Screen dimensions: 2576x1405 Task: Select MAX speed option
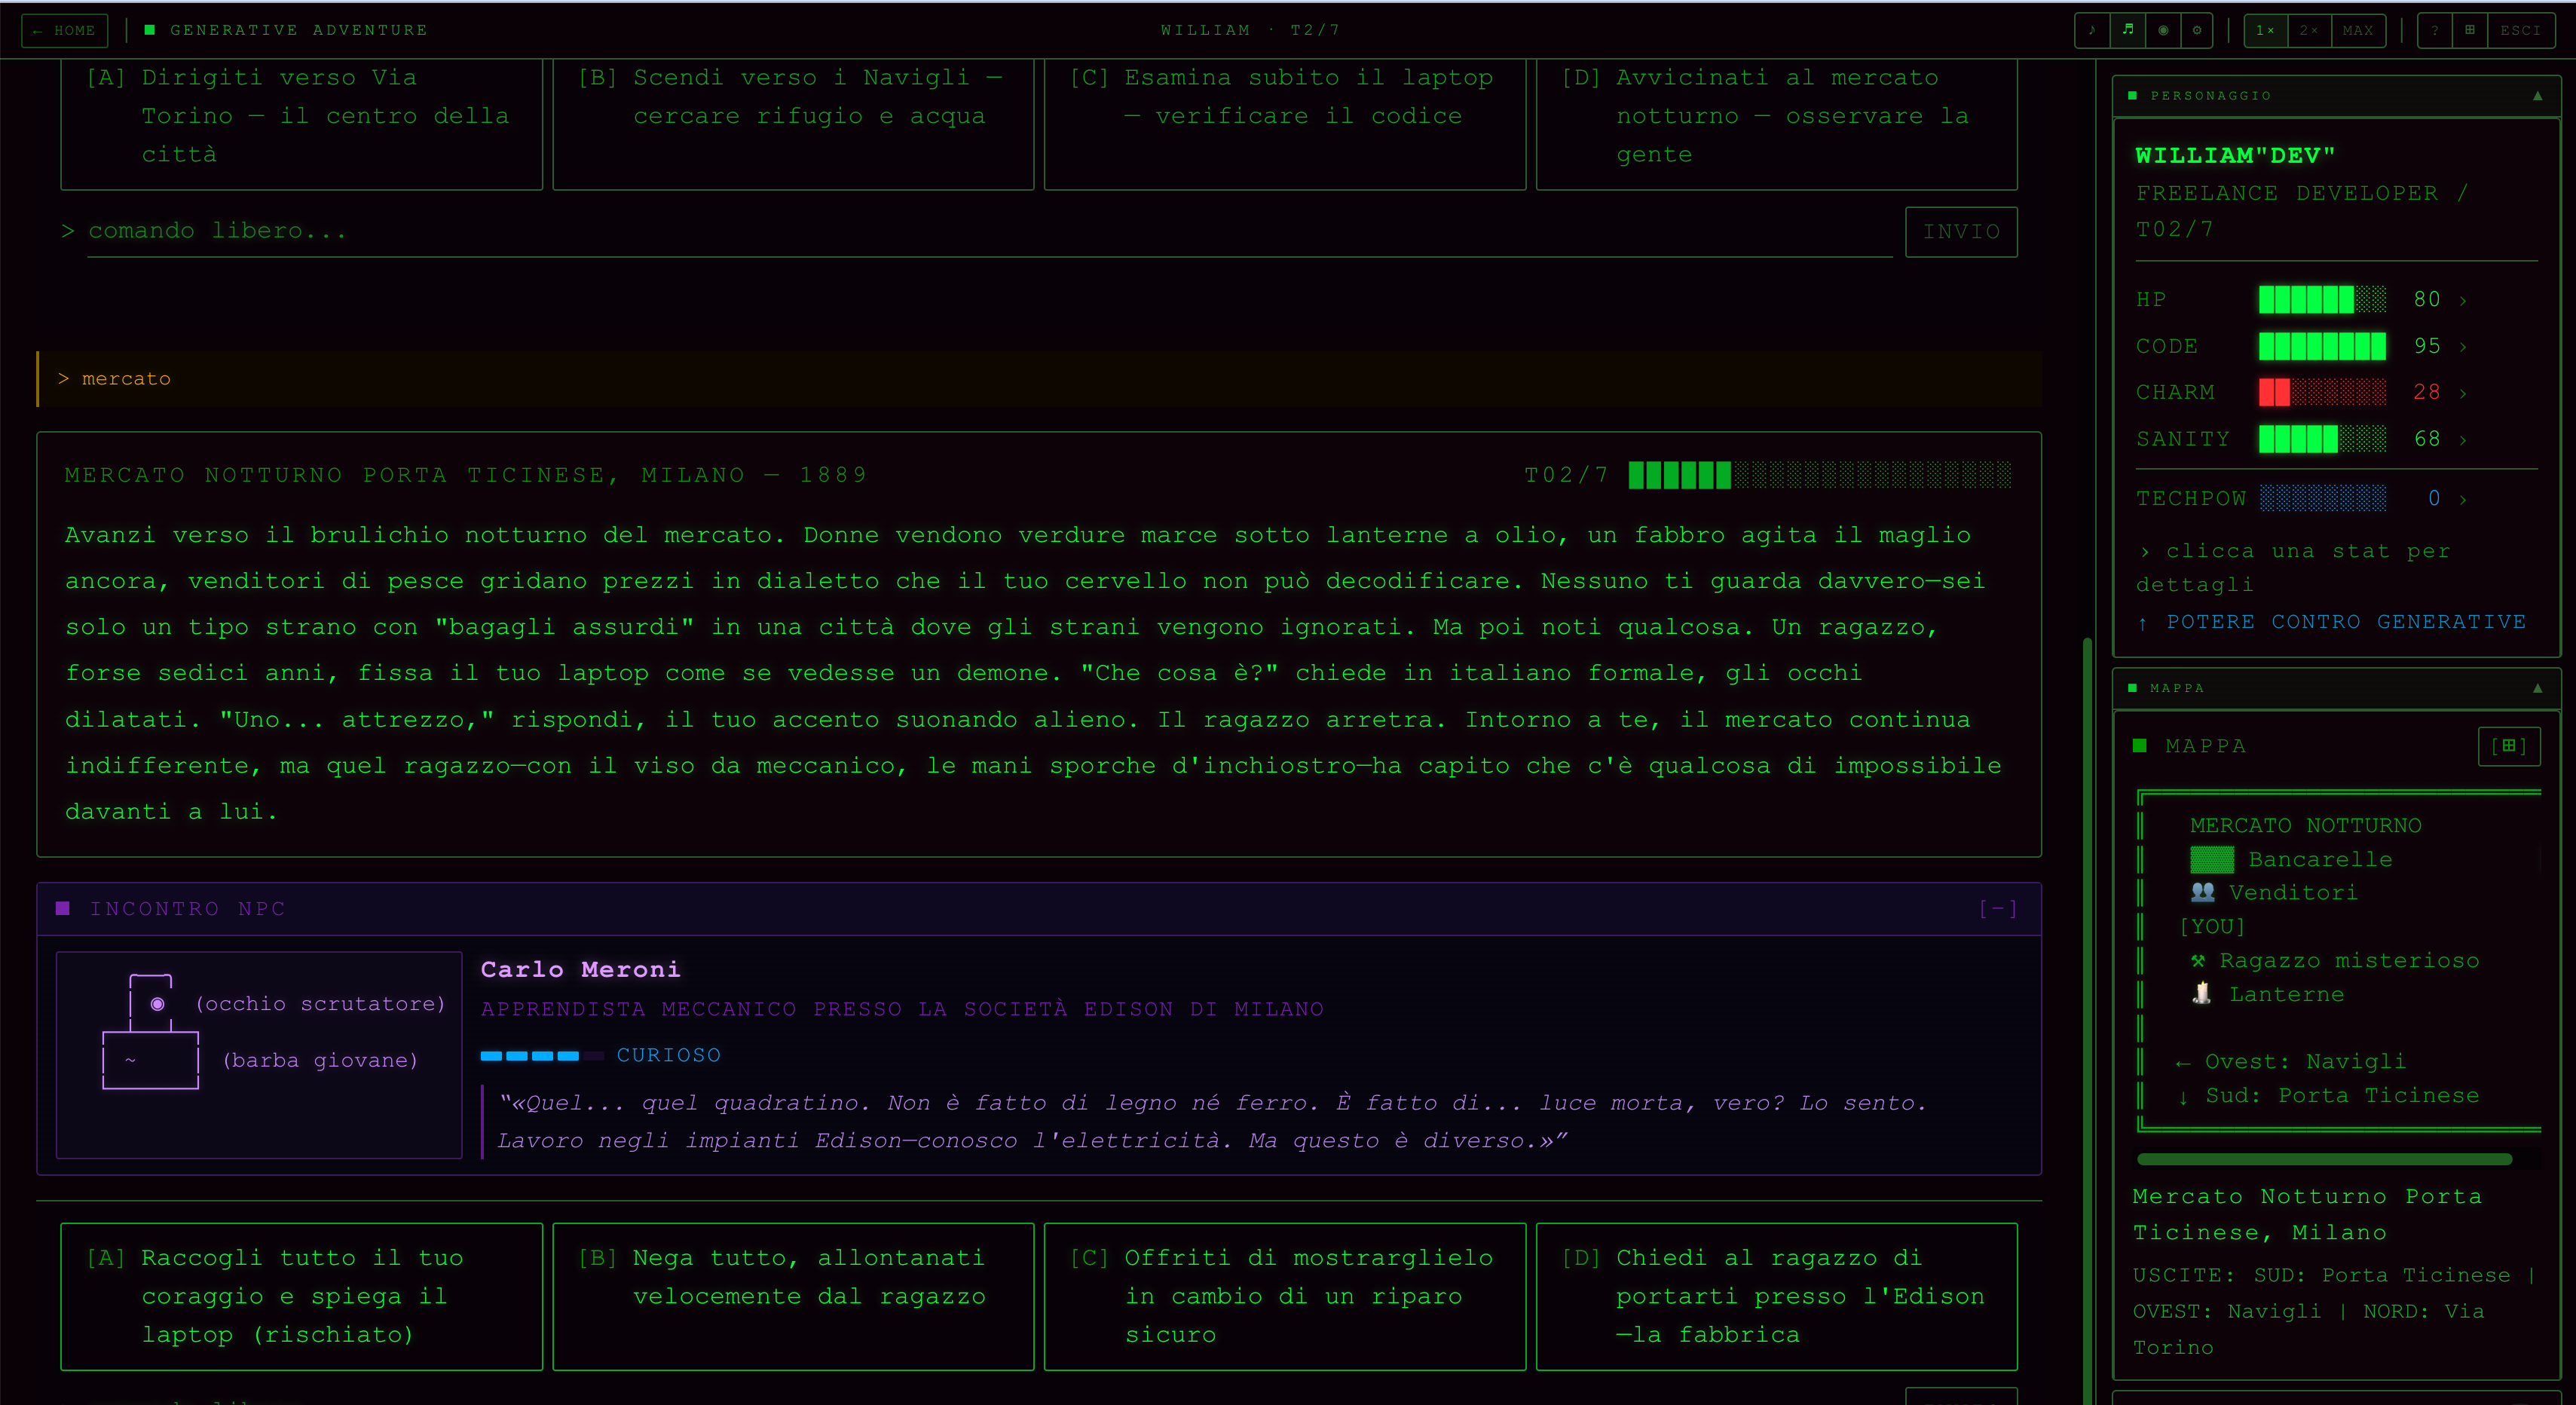pos(2357,30)
